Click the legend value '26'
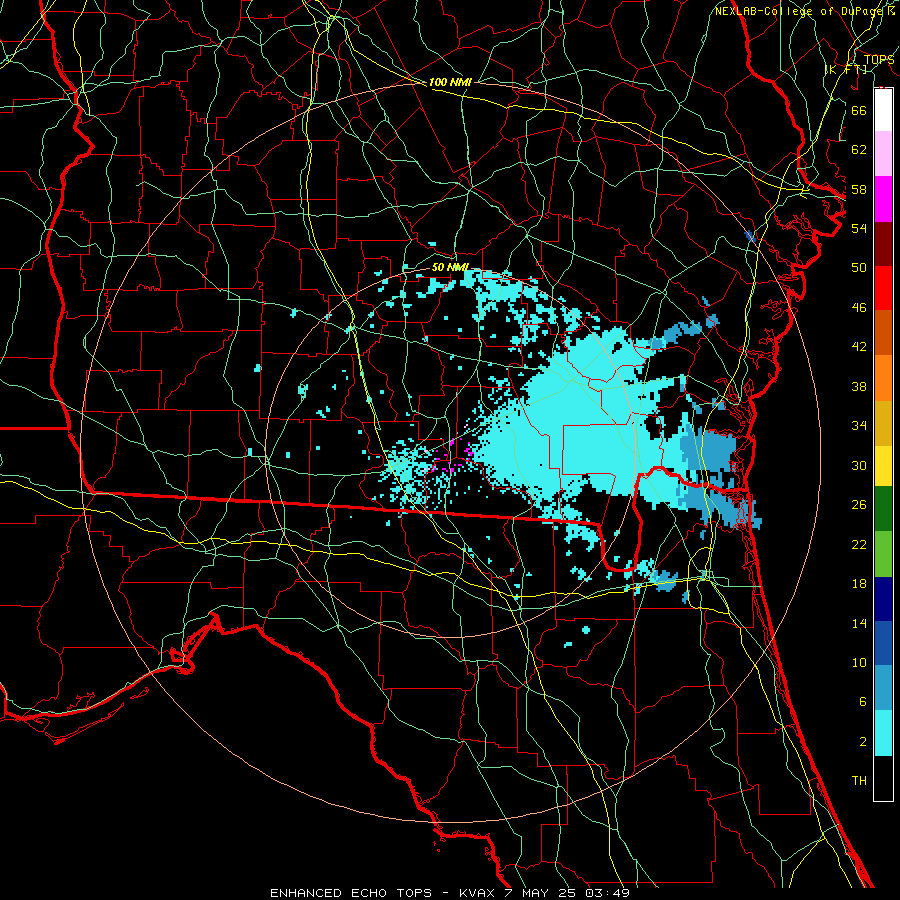The width and height of the screenshot is (900, 900). pyautogui.click(x=859, y=505)
